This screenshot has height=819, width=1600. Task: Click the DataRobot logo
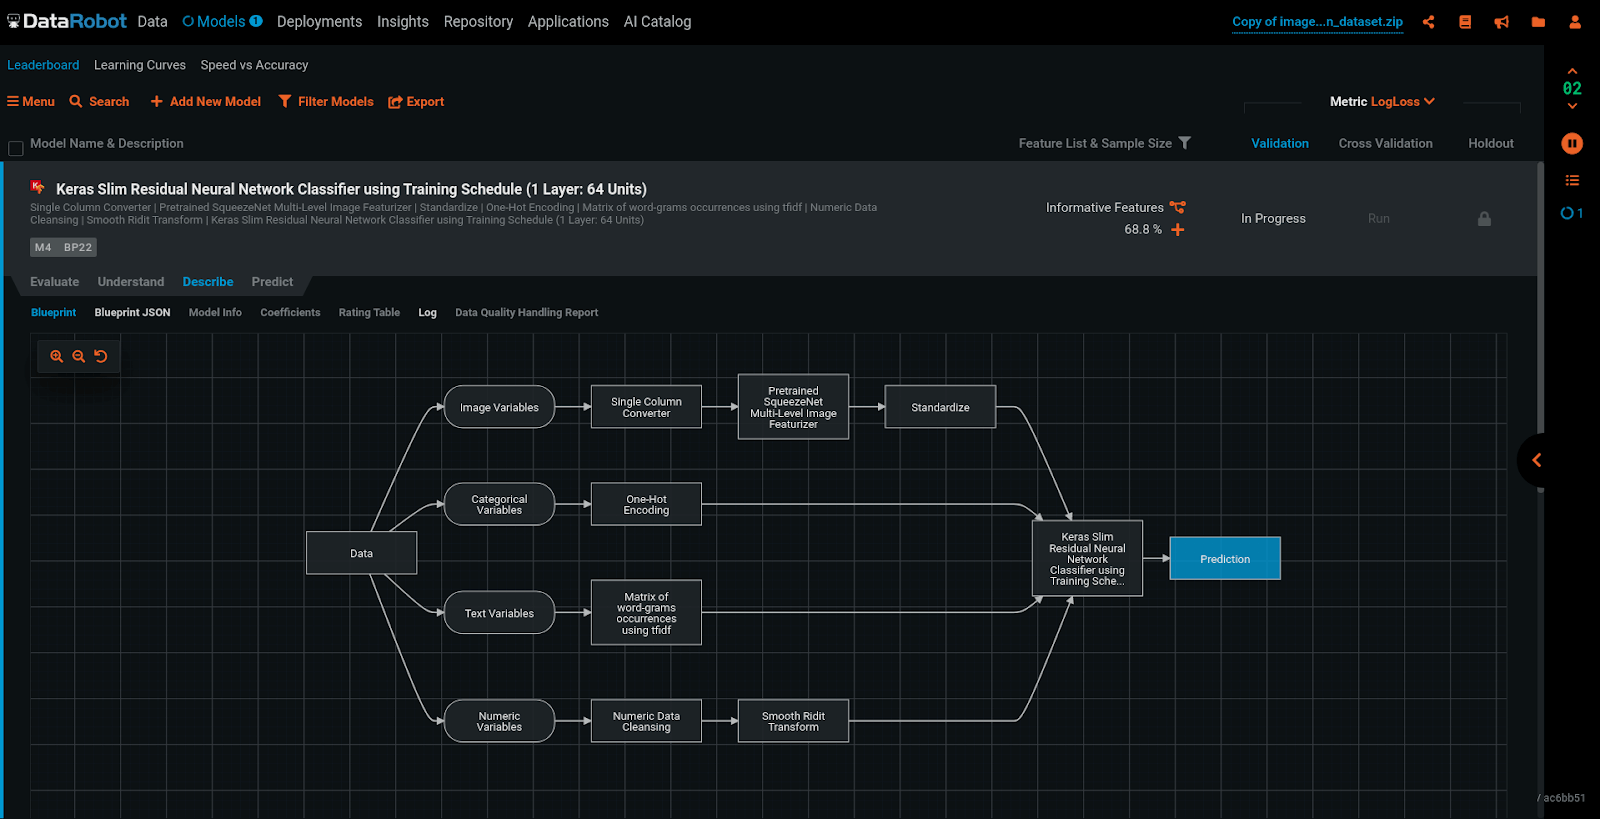tap(67, 21)
